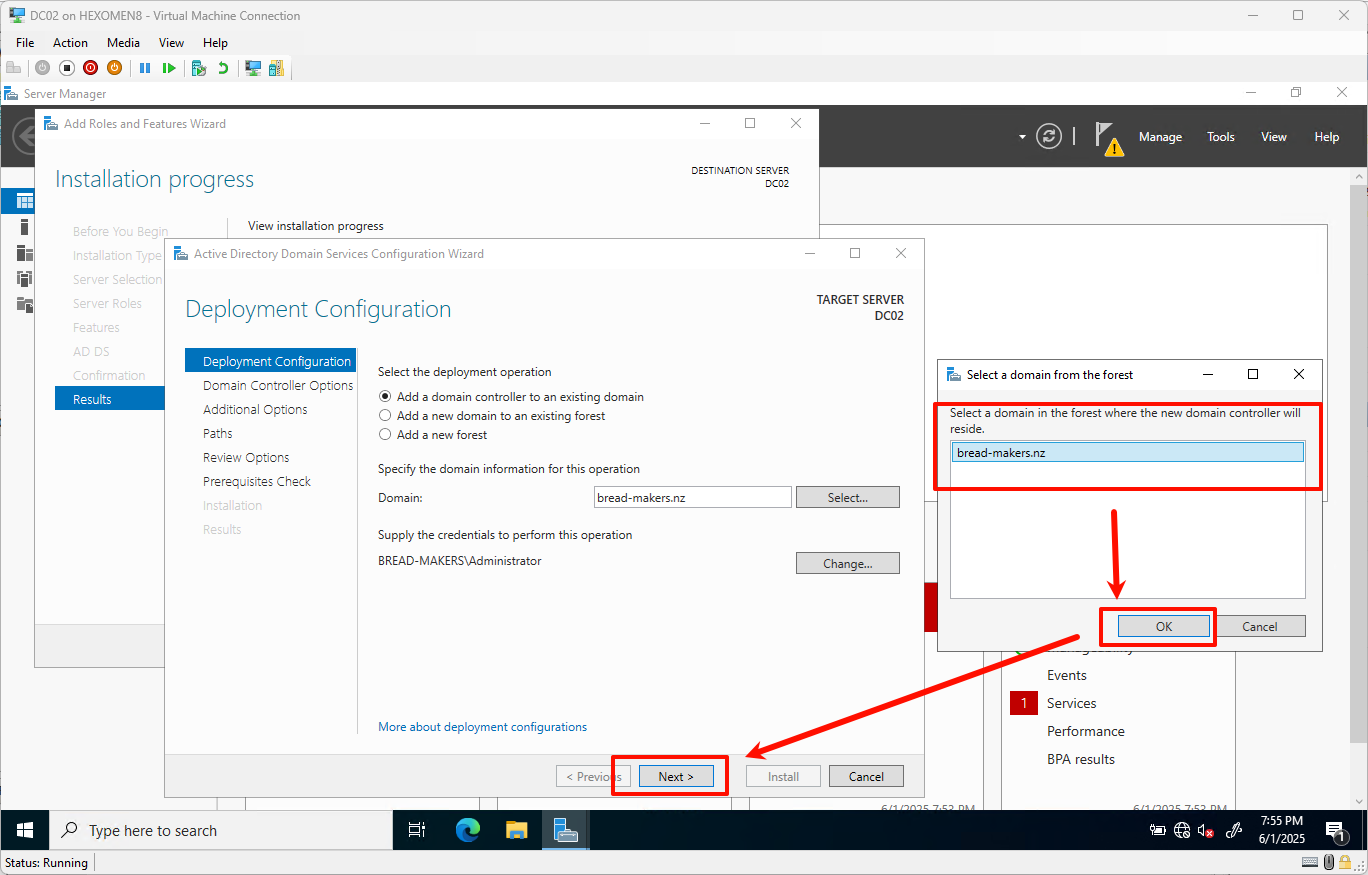Open the notifications flag with warning
Image resolution: width=1368 pixels, height=875 pixels.
point(1109,138)
